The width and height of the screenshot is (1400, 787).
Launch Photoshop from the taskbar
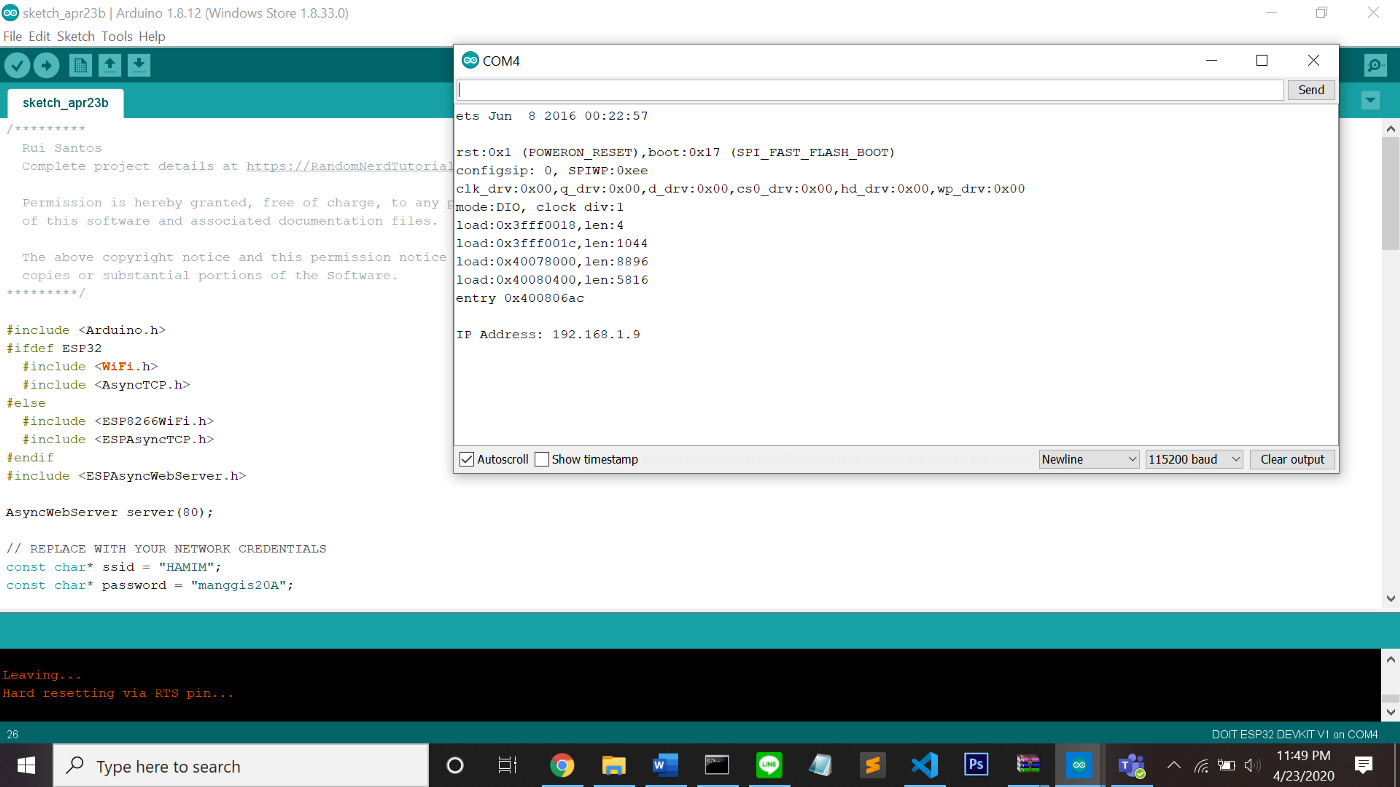pos(977,765)
